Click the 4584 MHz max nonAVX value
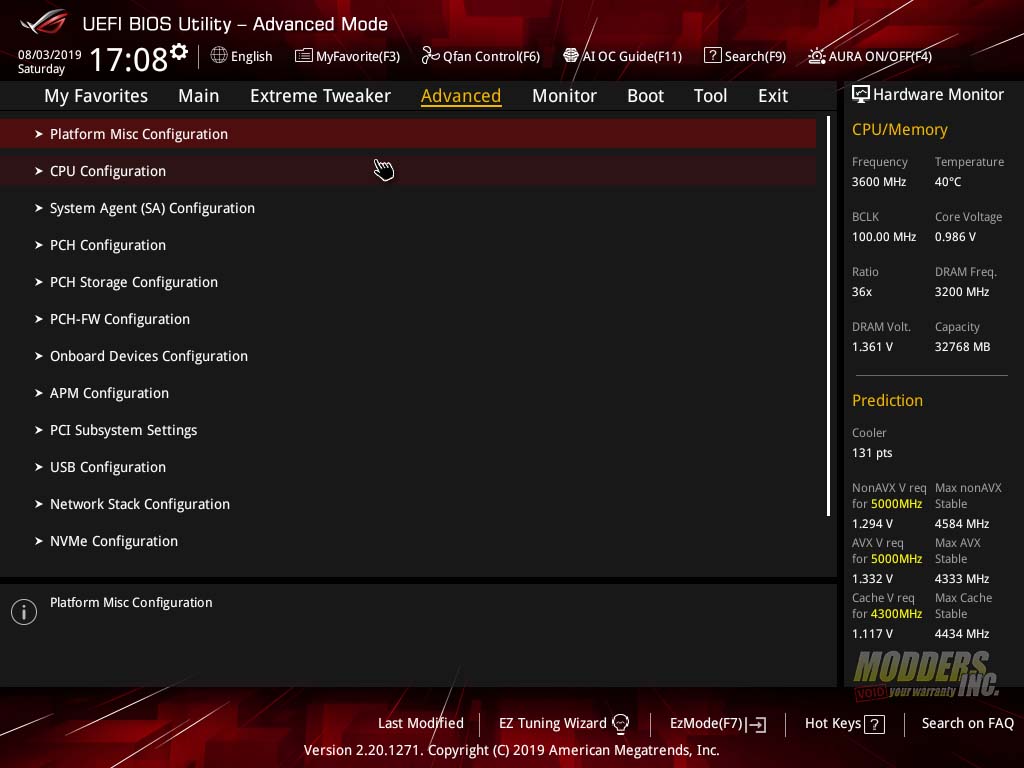The image size is (1024, 768). [x=961, y=524]
